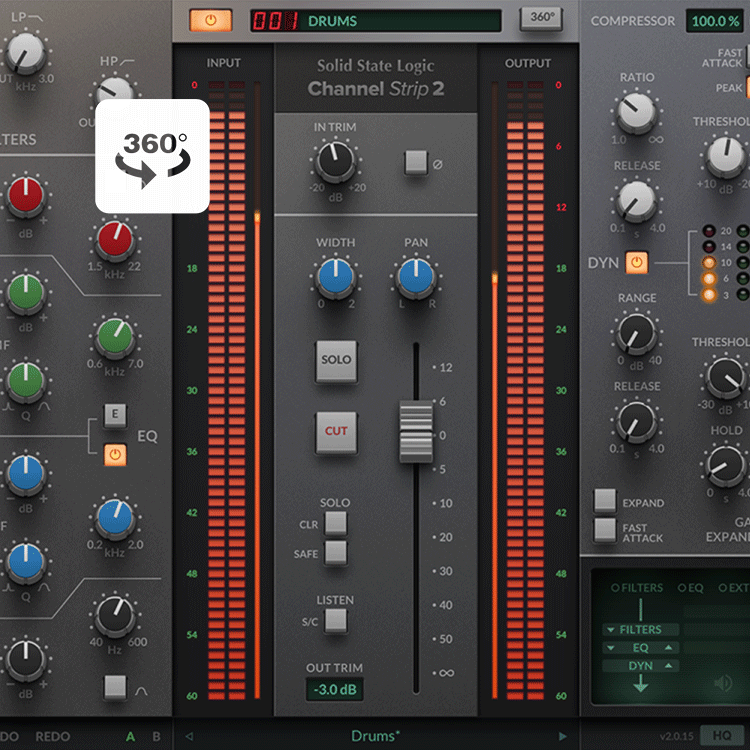The width and height of the screenshot is (750, 750).
Task: Click the blue WIDTH knob
Action: 335,277
